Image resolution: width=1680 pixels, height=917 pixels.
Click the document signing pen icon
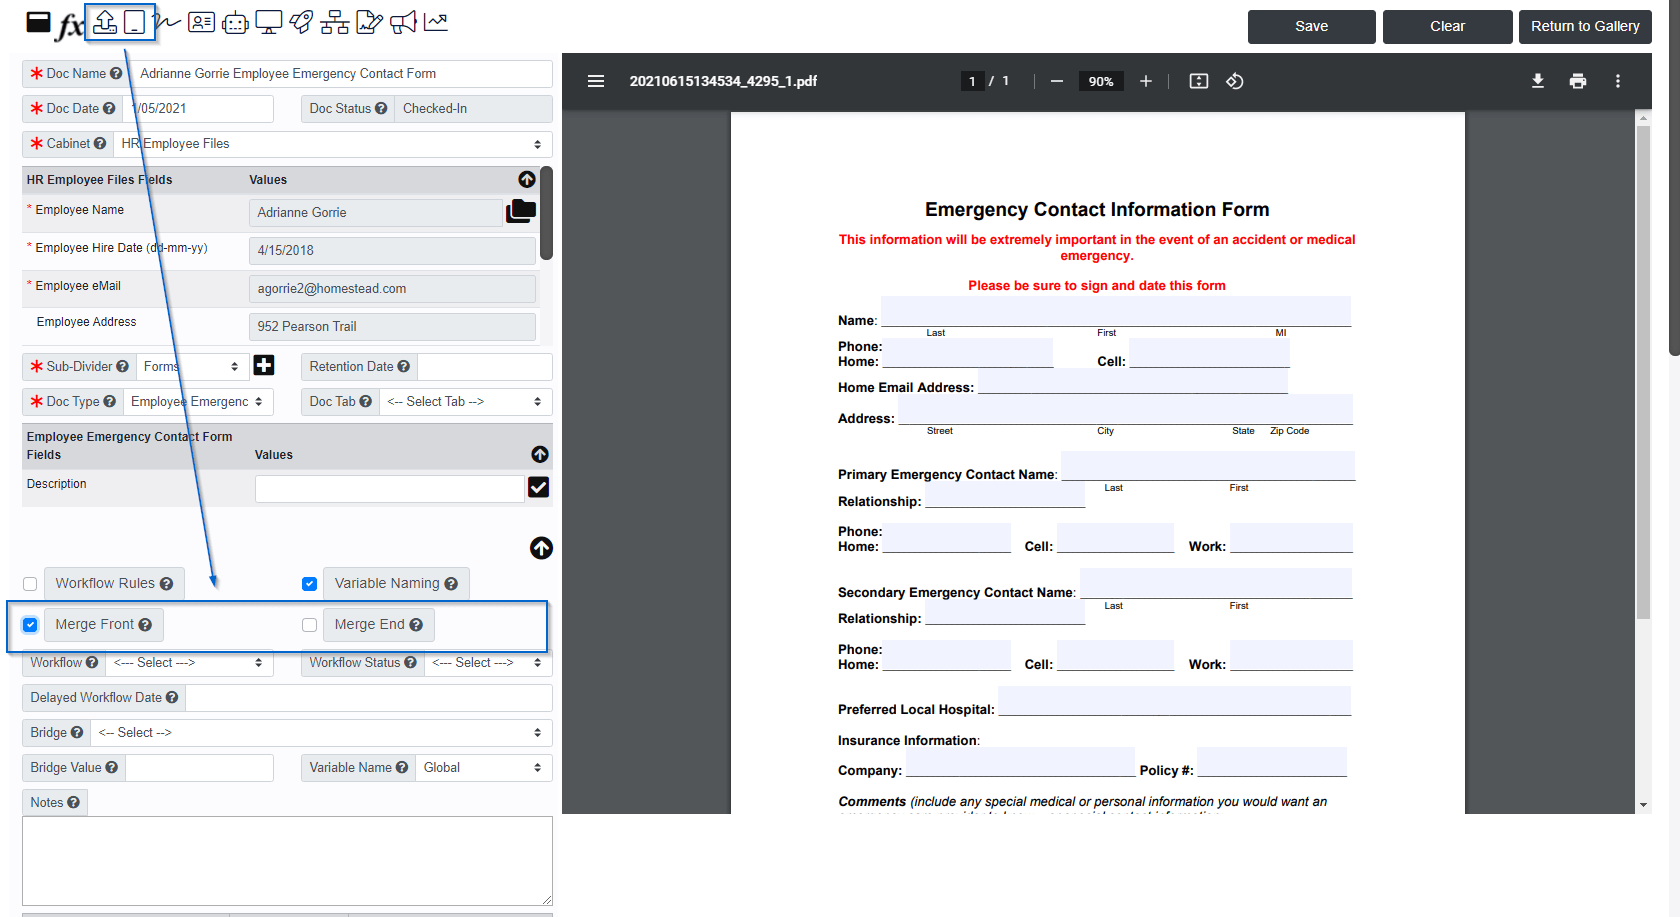(x=369, y=22)
